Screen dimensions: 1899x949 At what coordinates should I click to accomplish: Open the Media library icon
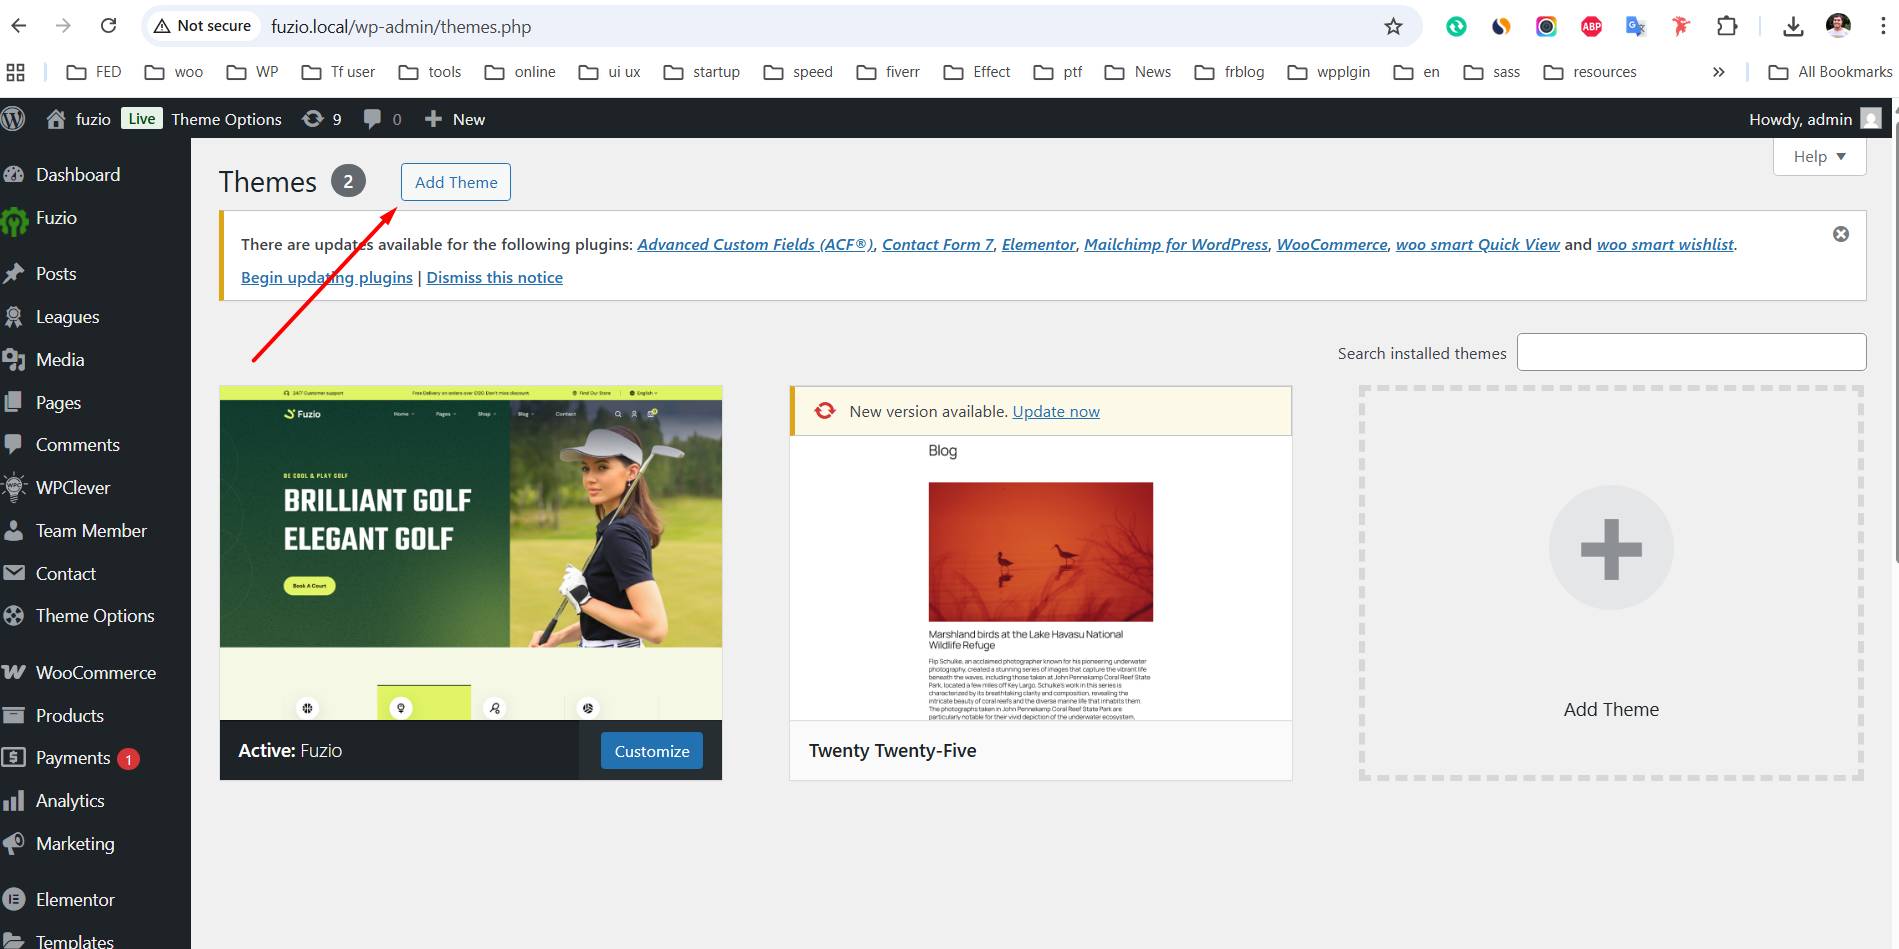pyautogui.click(x=16, y=359)
